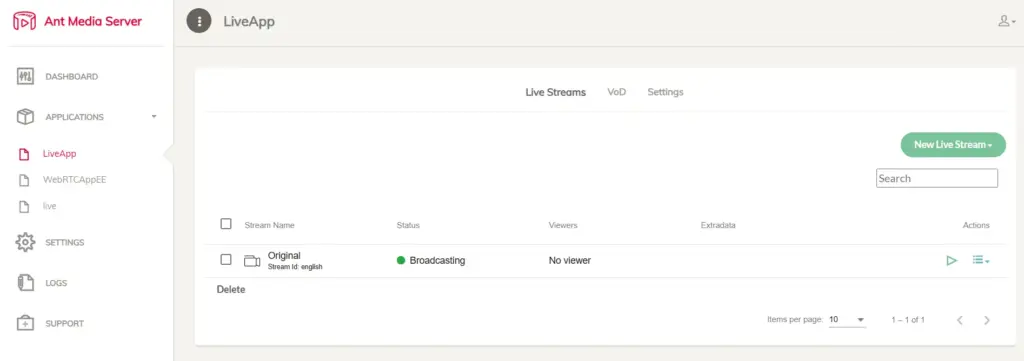1024x361 pixels.
Task: Go to previous page of streams
Action: click(x=959, y=320)
